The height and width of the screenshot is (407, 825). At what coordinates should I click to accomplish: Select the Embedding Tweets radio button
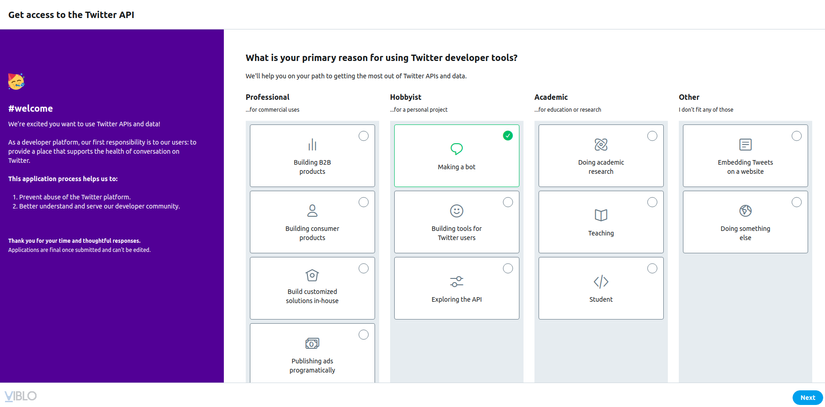click(797, 136)
